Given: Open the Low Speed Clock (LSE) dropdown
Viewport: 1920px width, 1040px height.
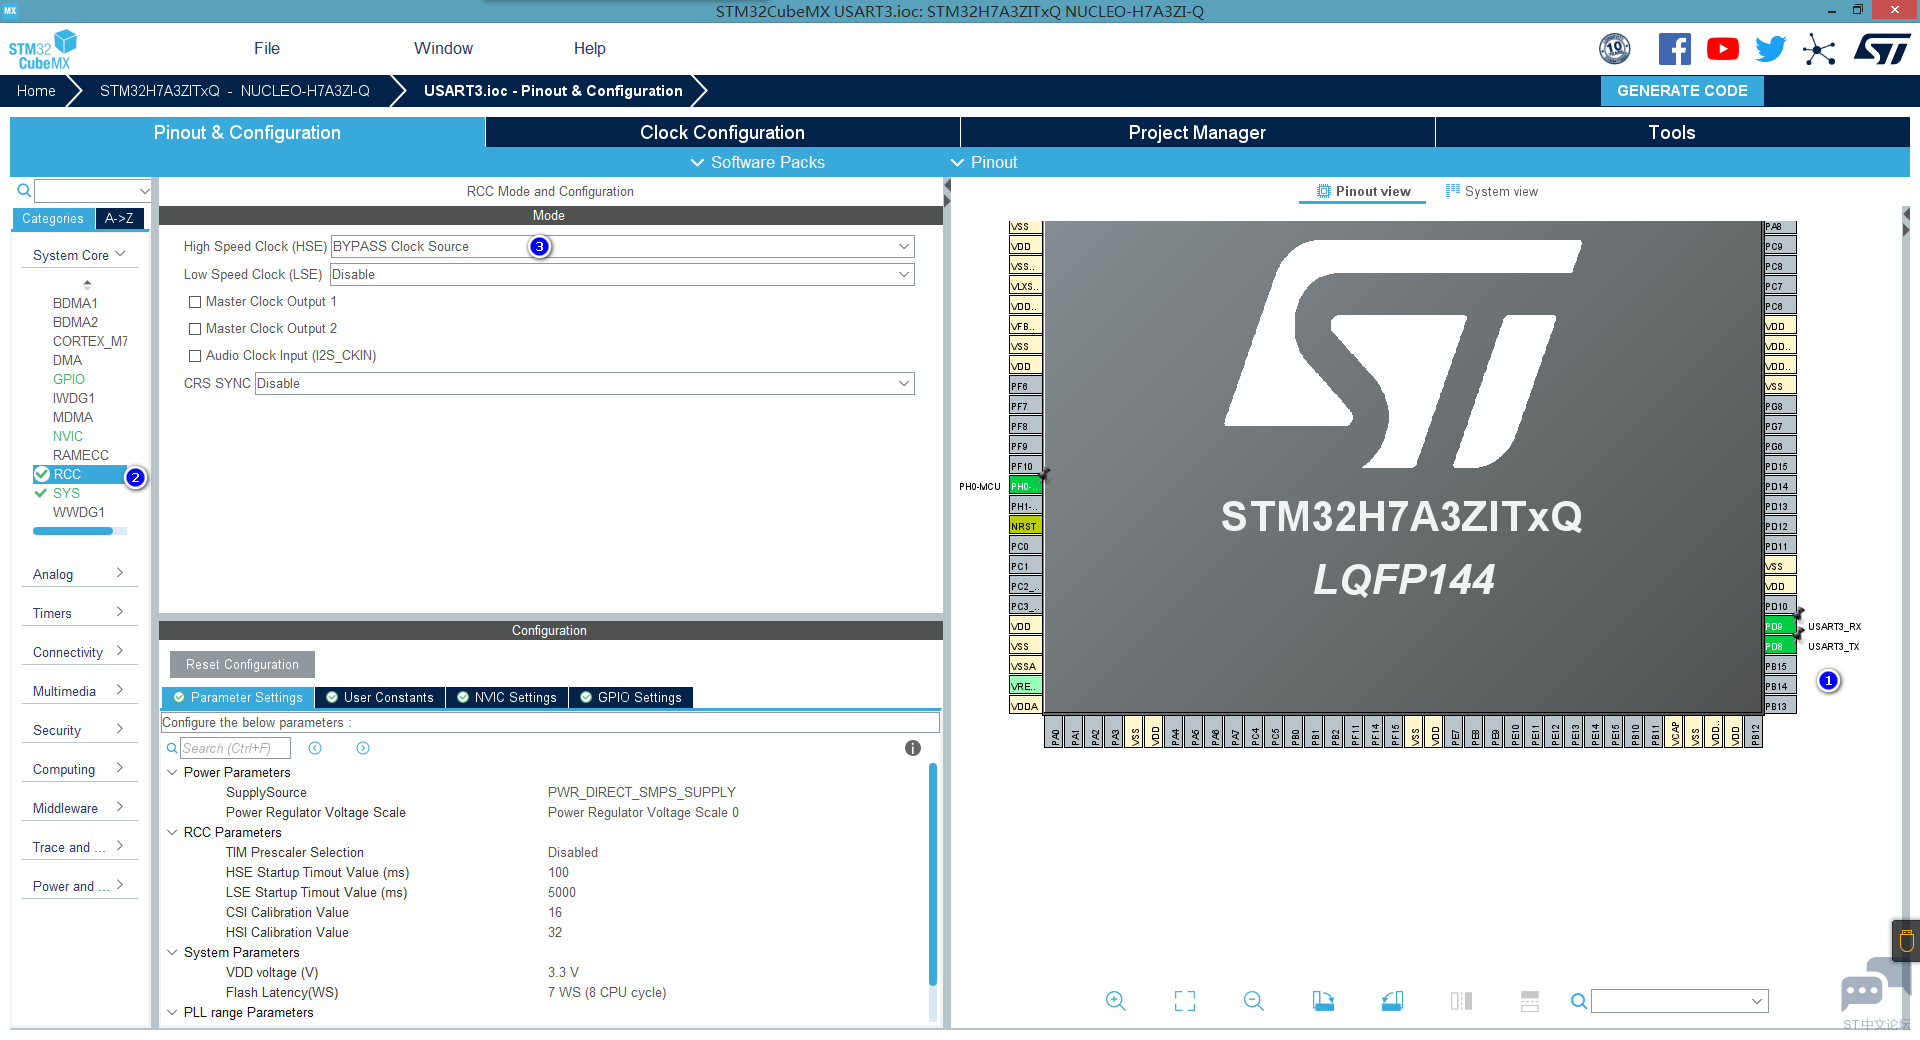Looking at the screenshot, I should coord(622,274).
